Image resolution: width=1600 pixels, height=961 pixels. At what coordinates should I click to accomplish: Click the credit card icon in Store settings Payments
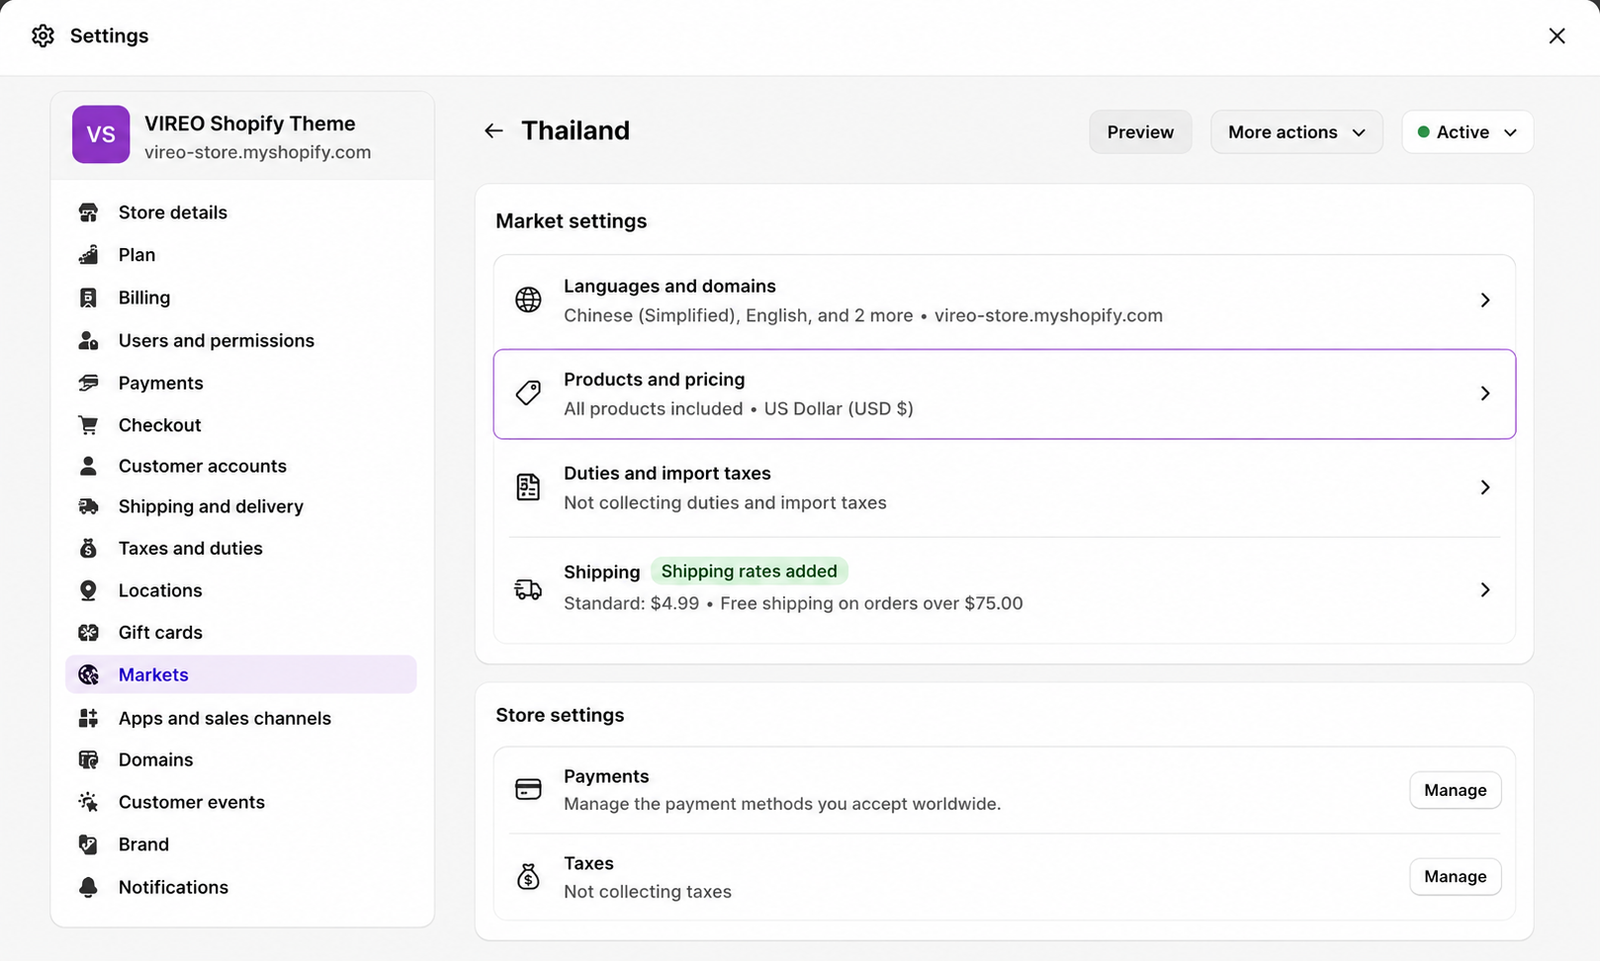528,790
